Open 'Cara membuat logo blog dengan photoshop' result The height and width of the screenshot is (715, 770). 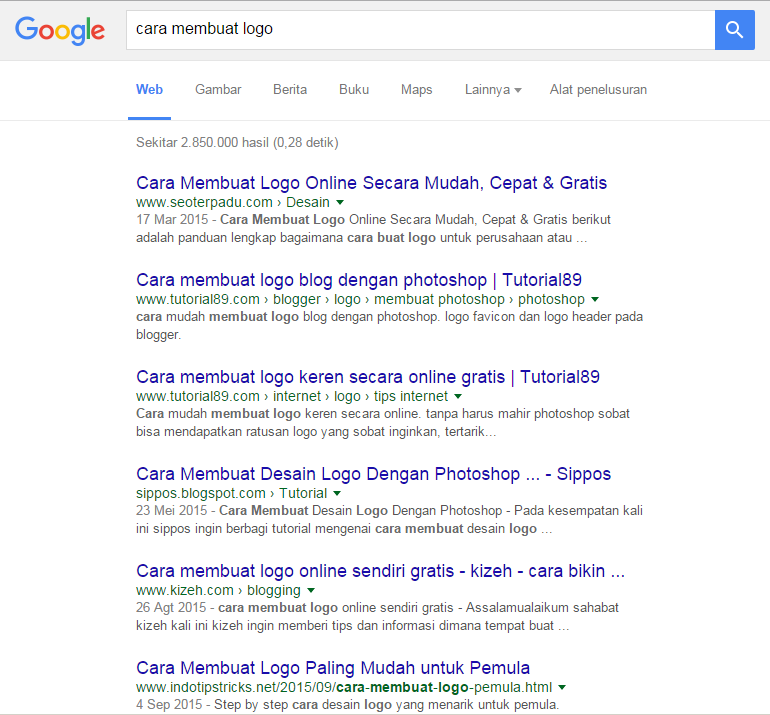pyautogui.click(x=359, y=280)
